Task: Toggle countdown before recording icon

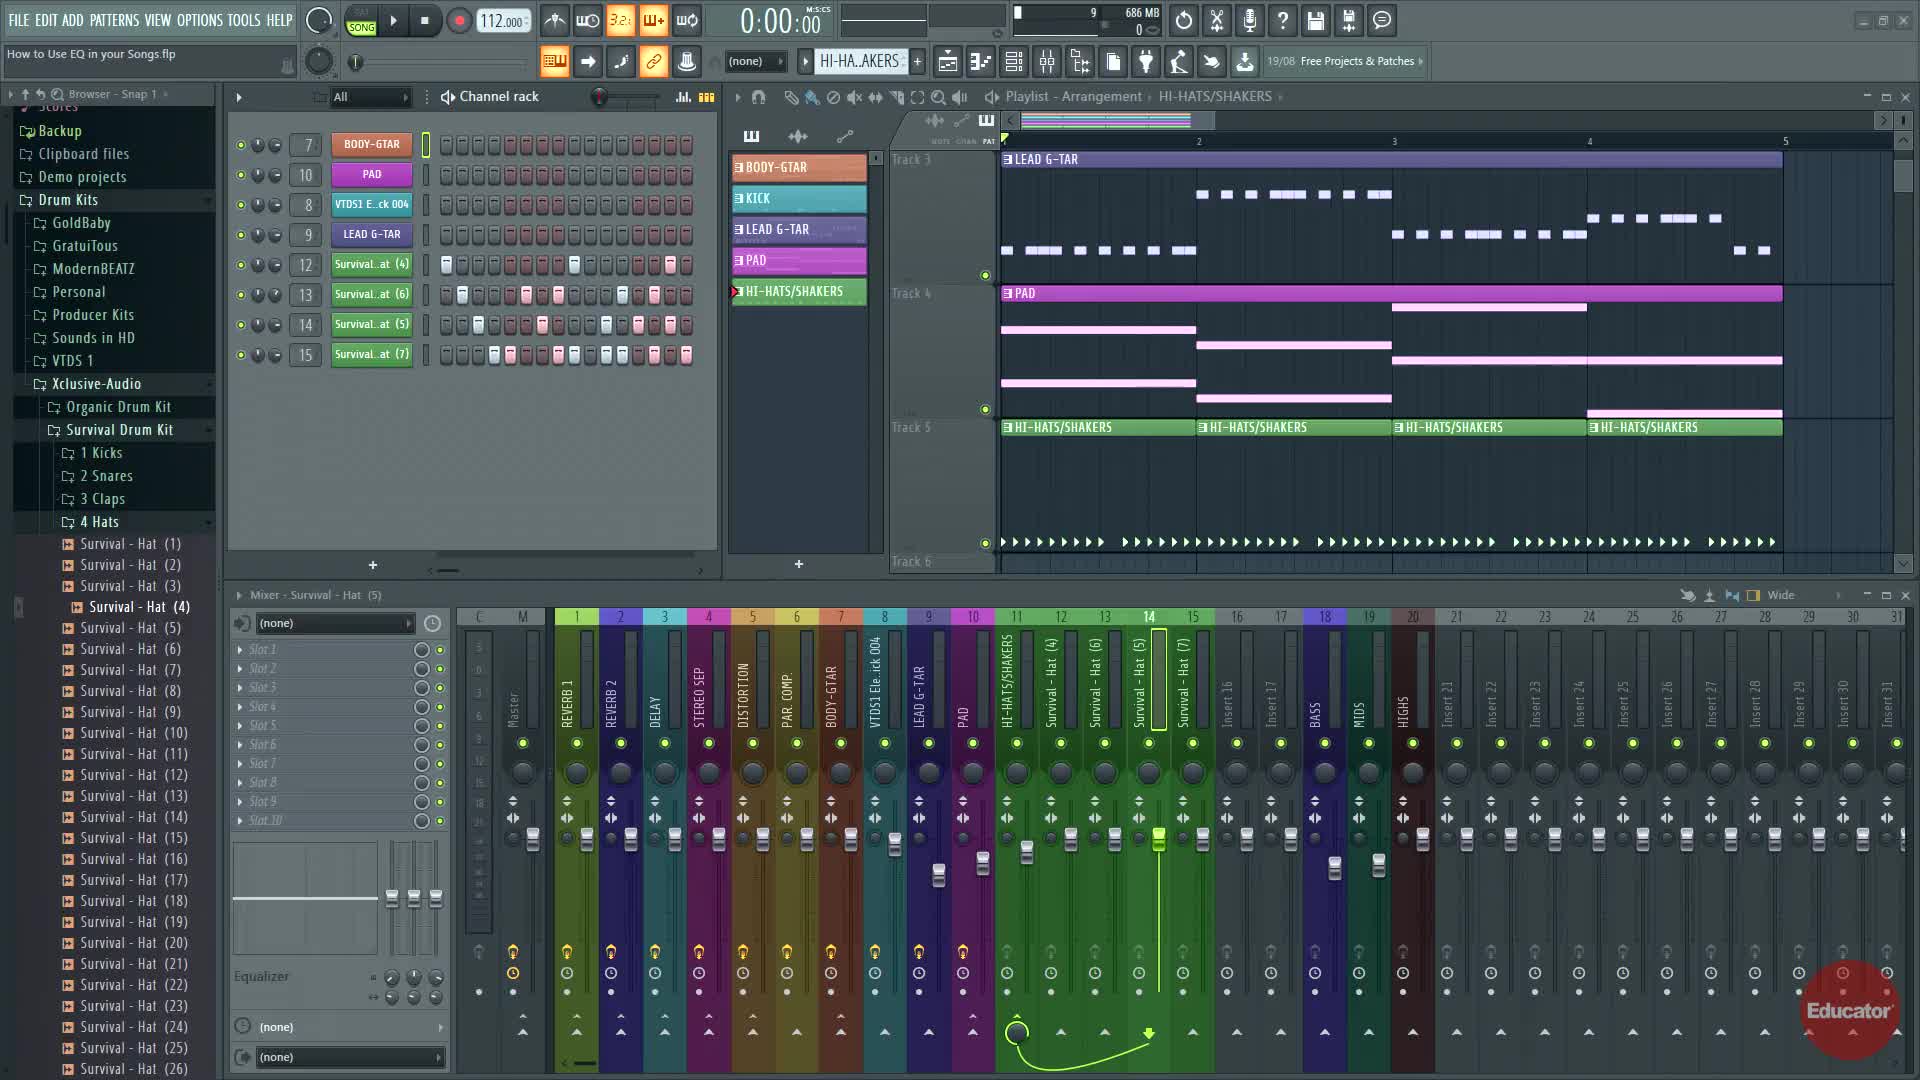Action: [x=620, y=20]
